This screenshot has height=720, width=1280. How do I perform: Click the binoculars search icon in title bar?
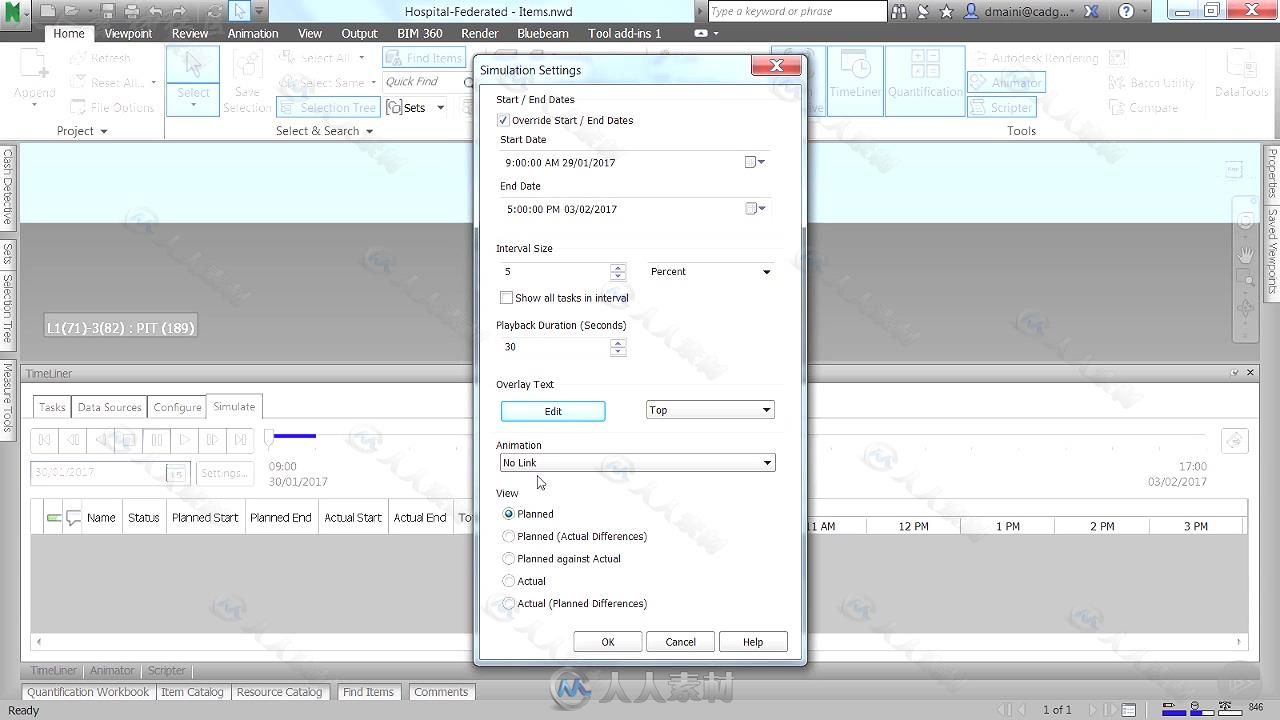click(899, 12)
